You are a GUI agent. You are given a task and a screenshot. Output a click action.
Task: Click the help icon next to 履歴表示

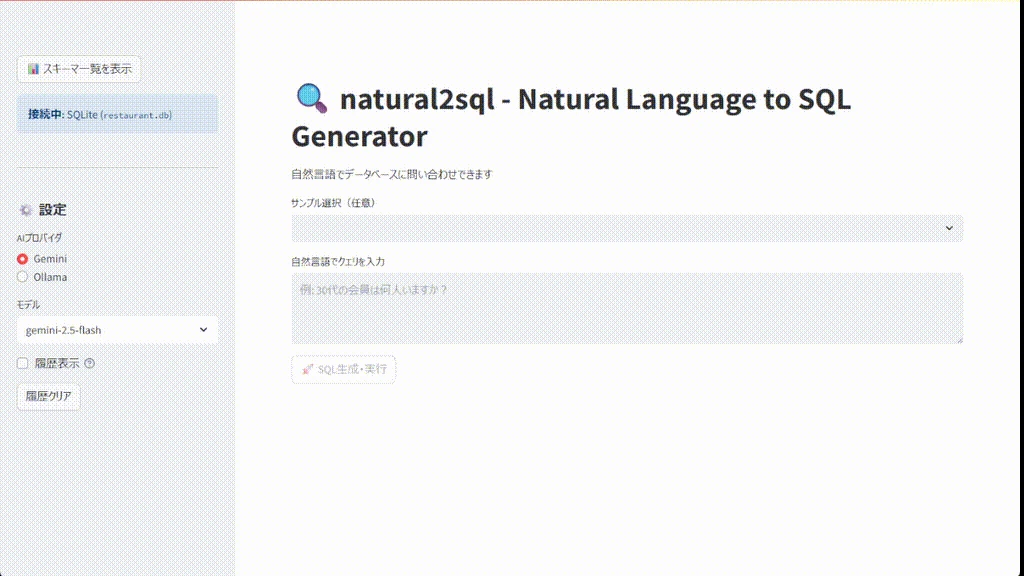pos(89,364)
